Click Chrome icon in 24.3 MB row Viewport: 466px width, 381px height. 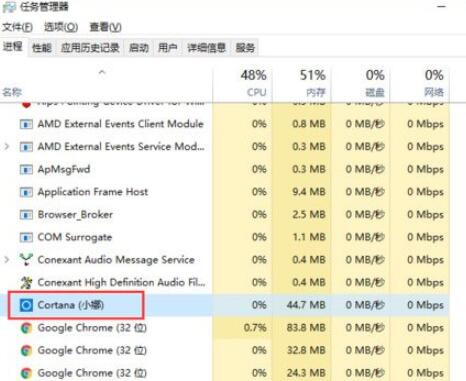coord(26,373)
